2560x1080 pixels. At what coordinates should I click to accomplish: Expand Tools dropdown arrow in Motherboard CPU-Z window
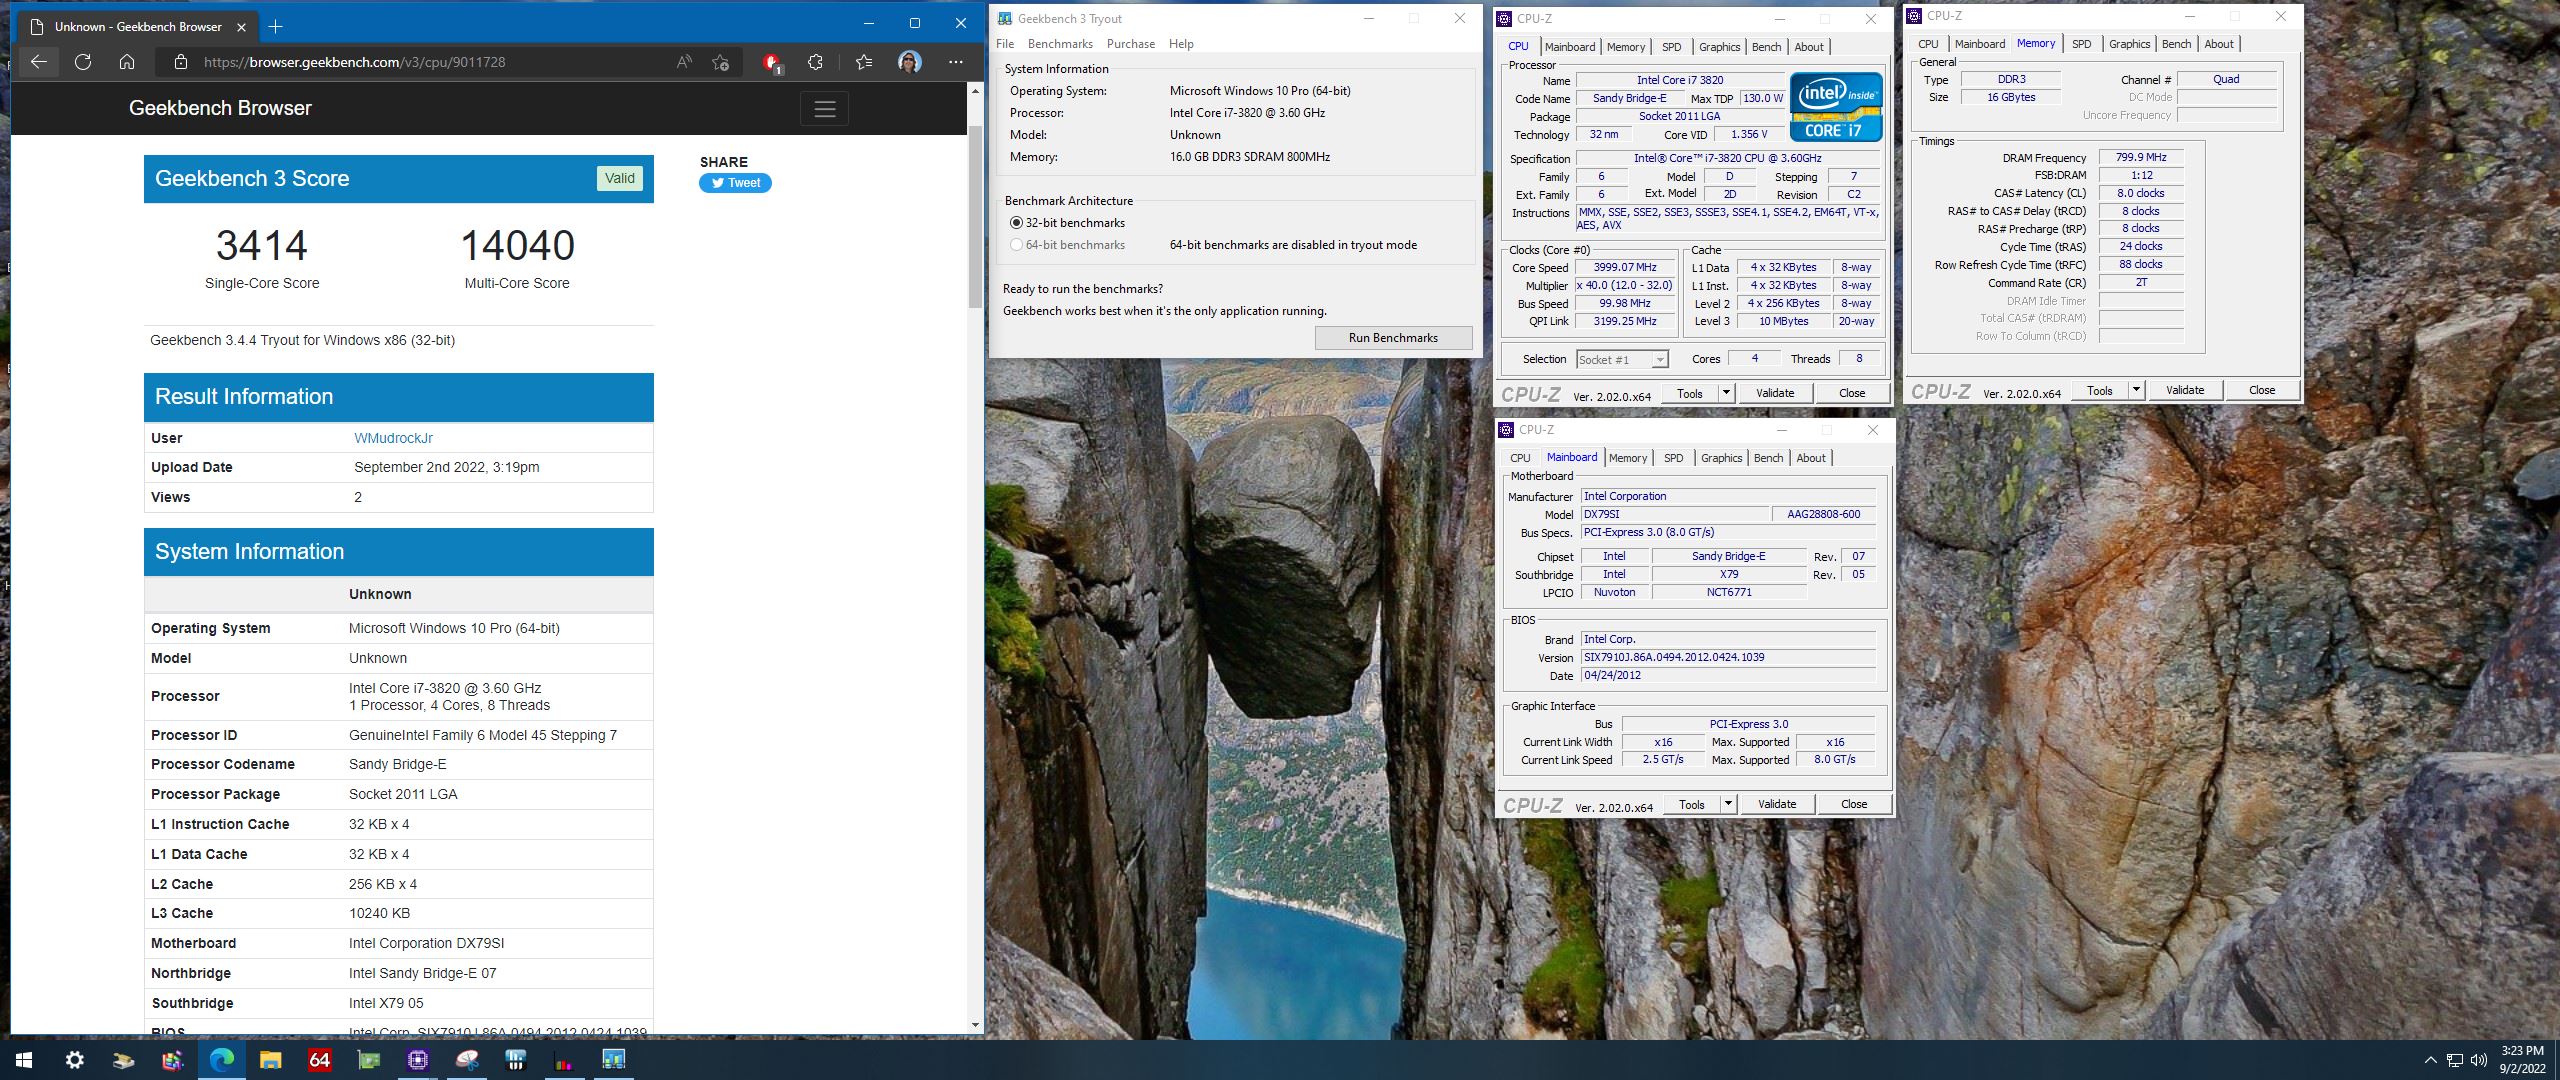tap(1728, 804)
